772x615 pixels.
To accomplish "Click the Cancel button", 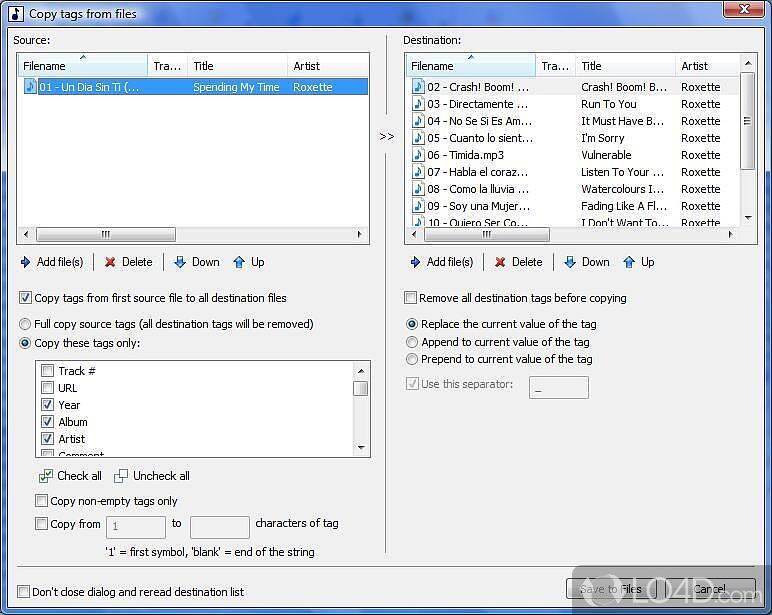I will [x=710, y=589].
